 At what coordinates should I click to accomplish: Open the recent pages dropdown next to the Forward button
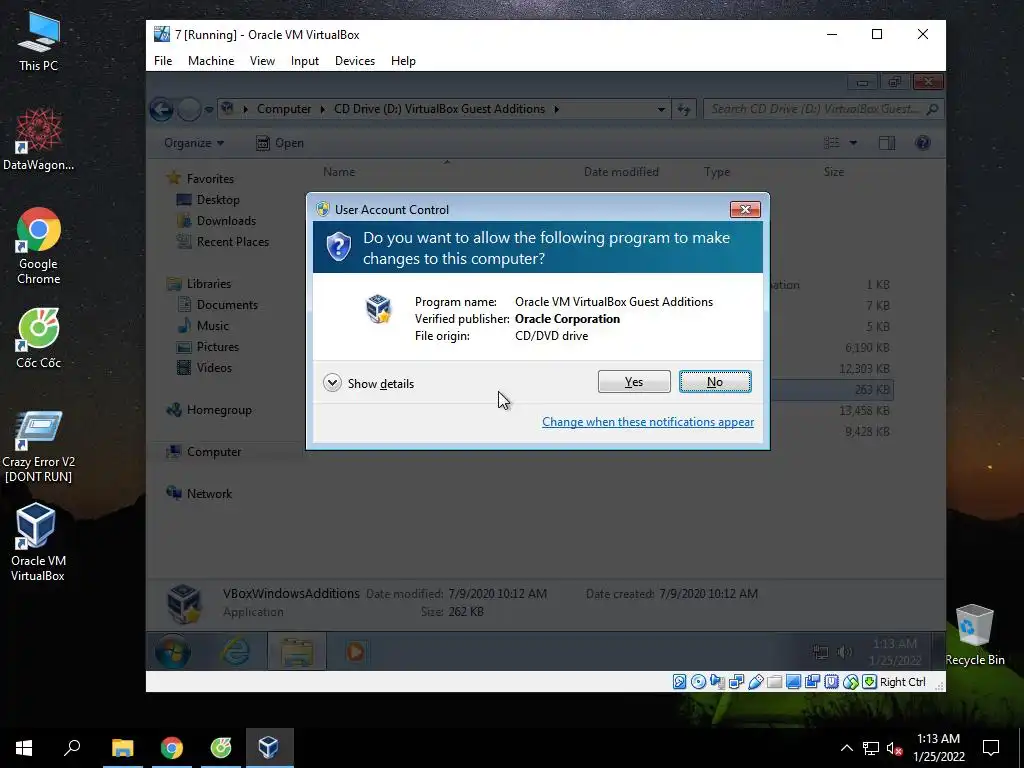point(209,110)
